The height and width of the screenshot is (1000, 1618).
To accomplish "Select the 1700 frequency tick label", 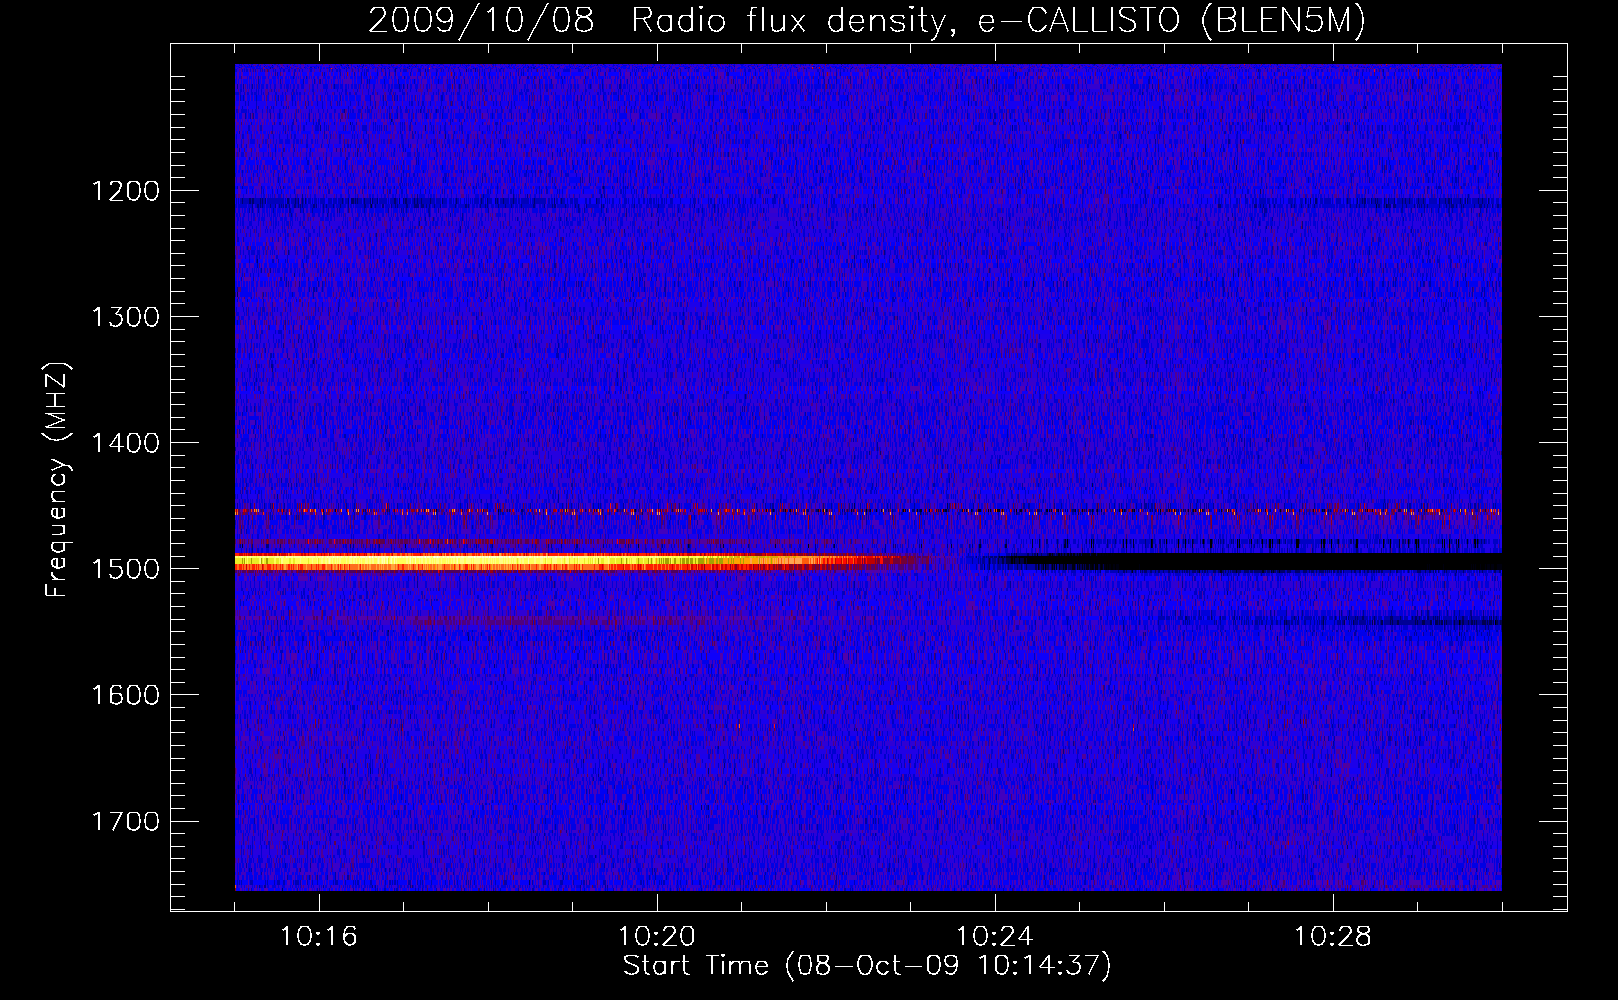I will [125, 821].
